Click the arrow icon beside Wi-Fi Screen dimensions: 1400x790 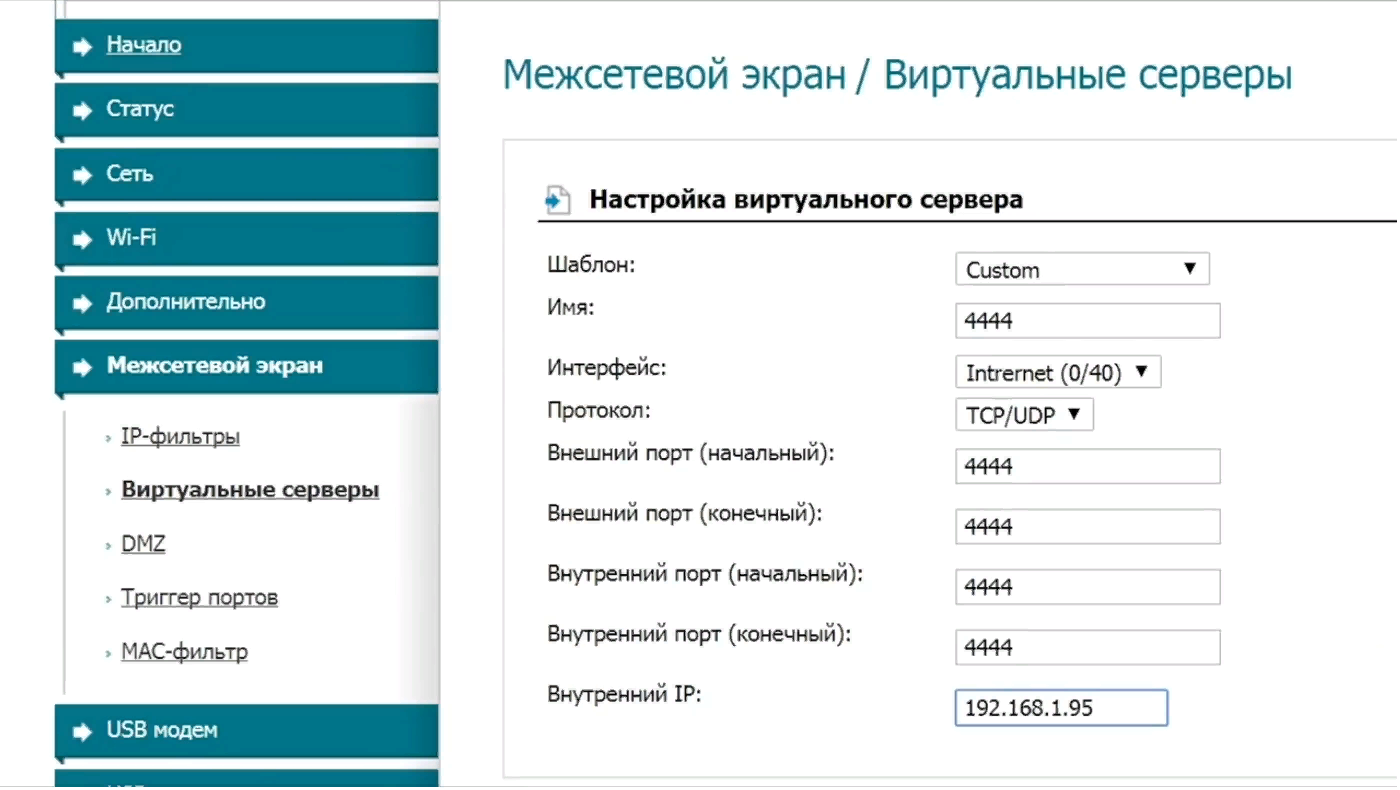[82, 239]
